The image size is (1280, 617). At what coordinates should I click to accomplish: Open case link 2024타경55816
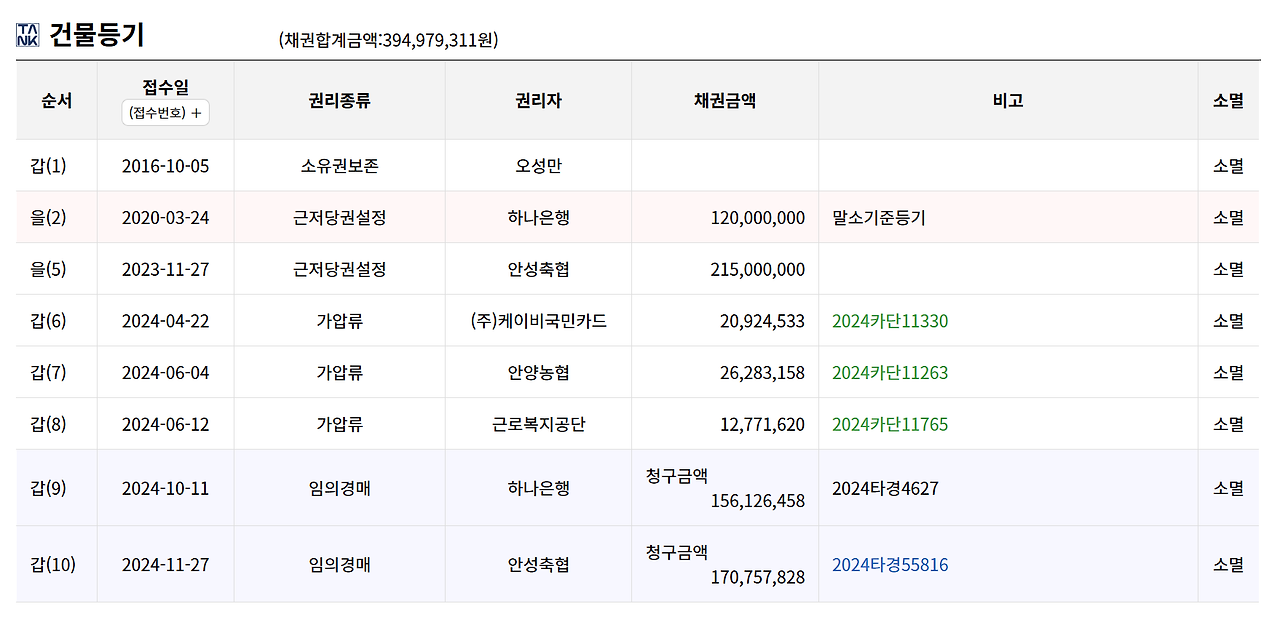(x=890, y=565)
